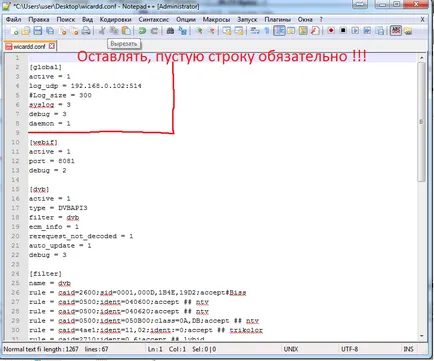Open the Окна menu
Screen dimensions: 434x361
(x=305, y=19)
